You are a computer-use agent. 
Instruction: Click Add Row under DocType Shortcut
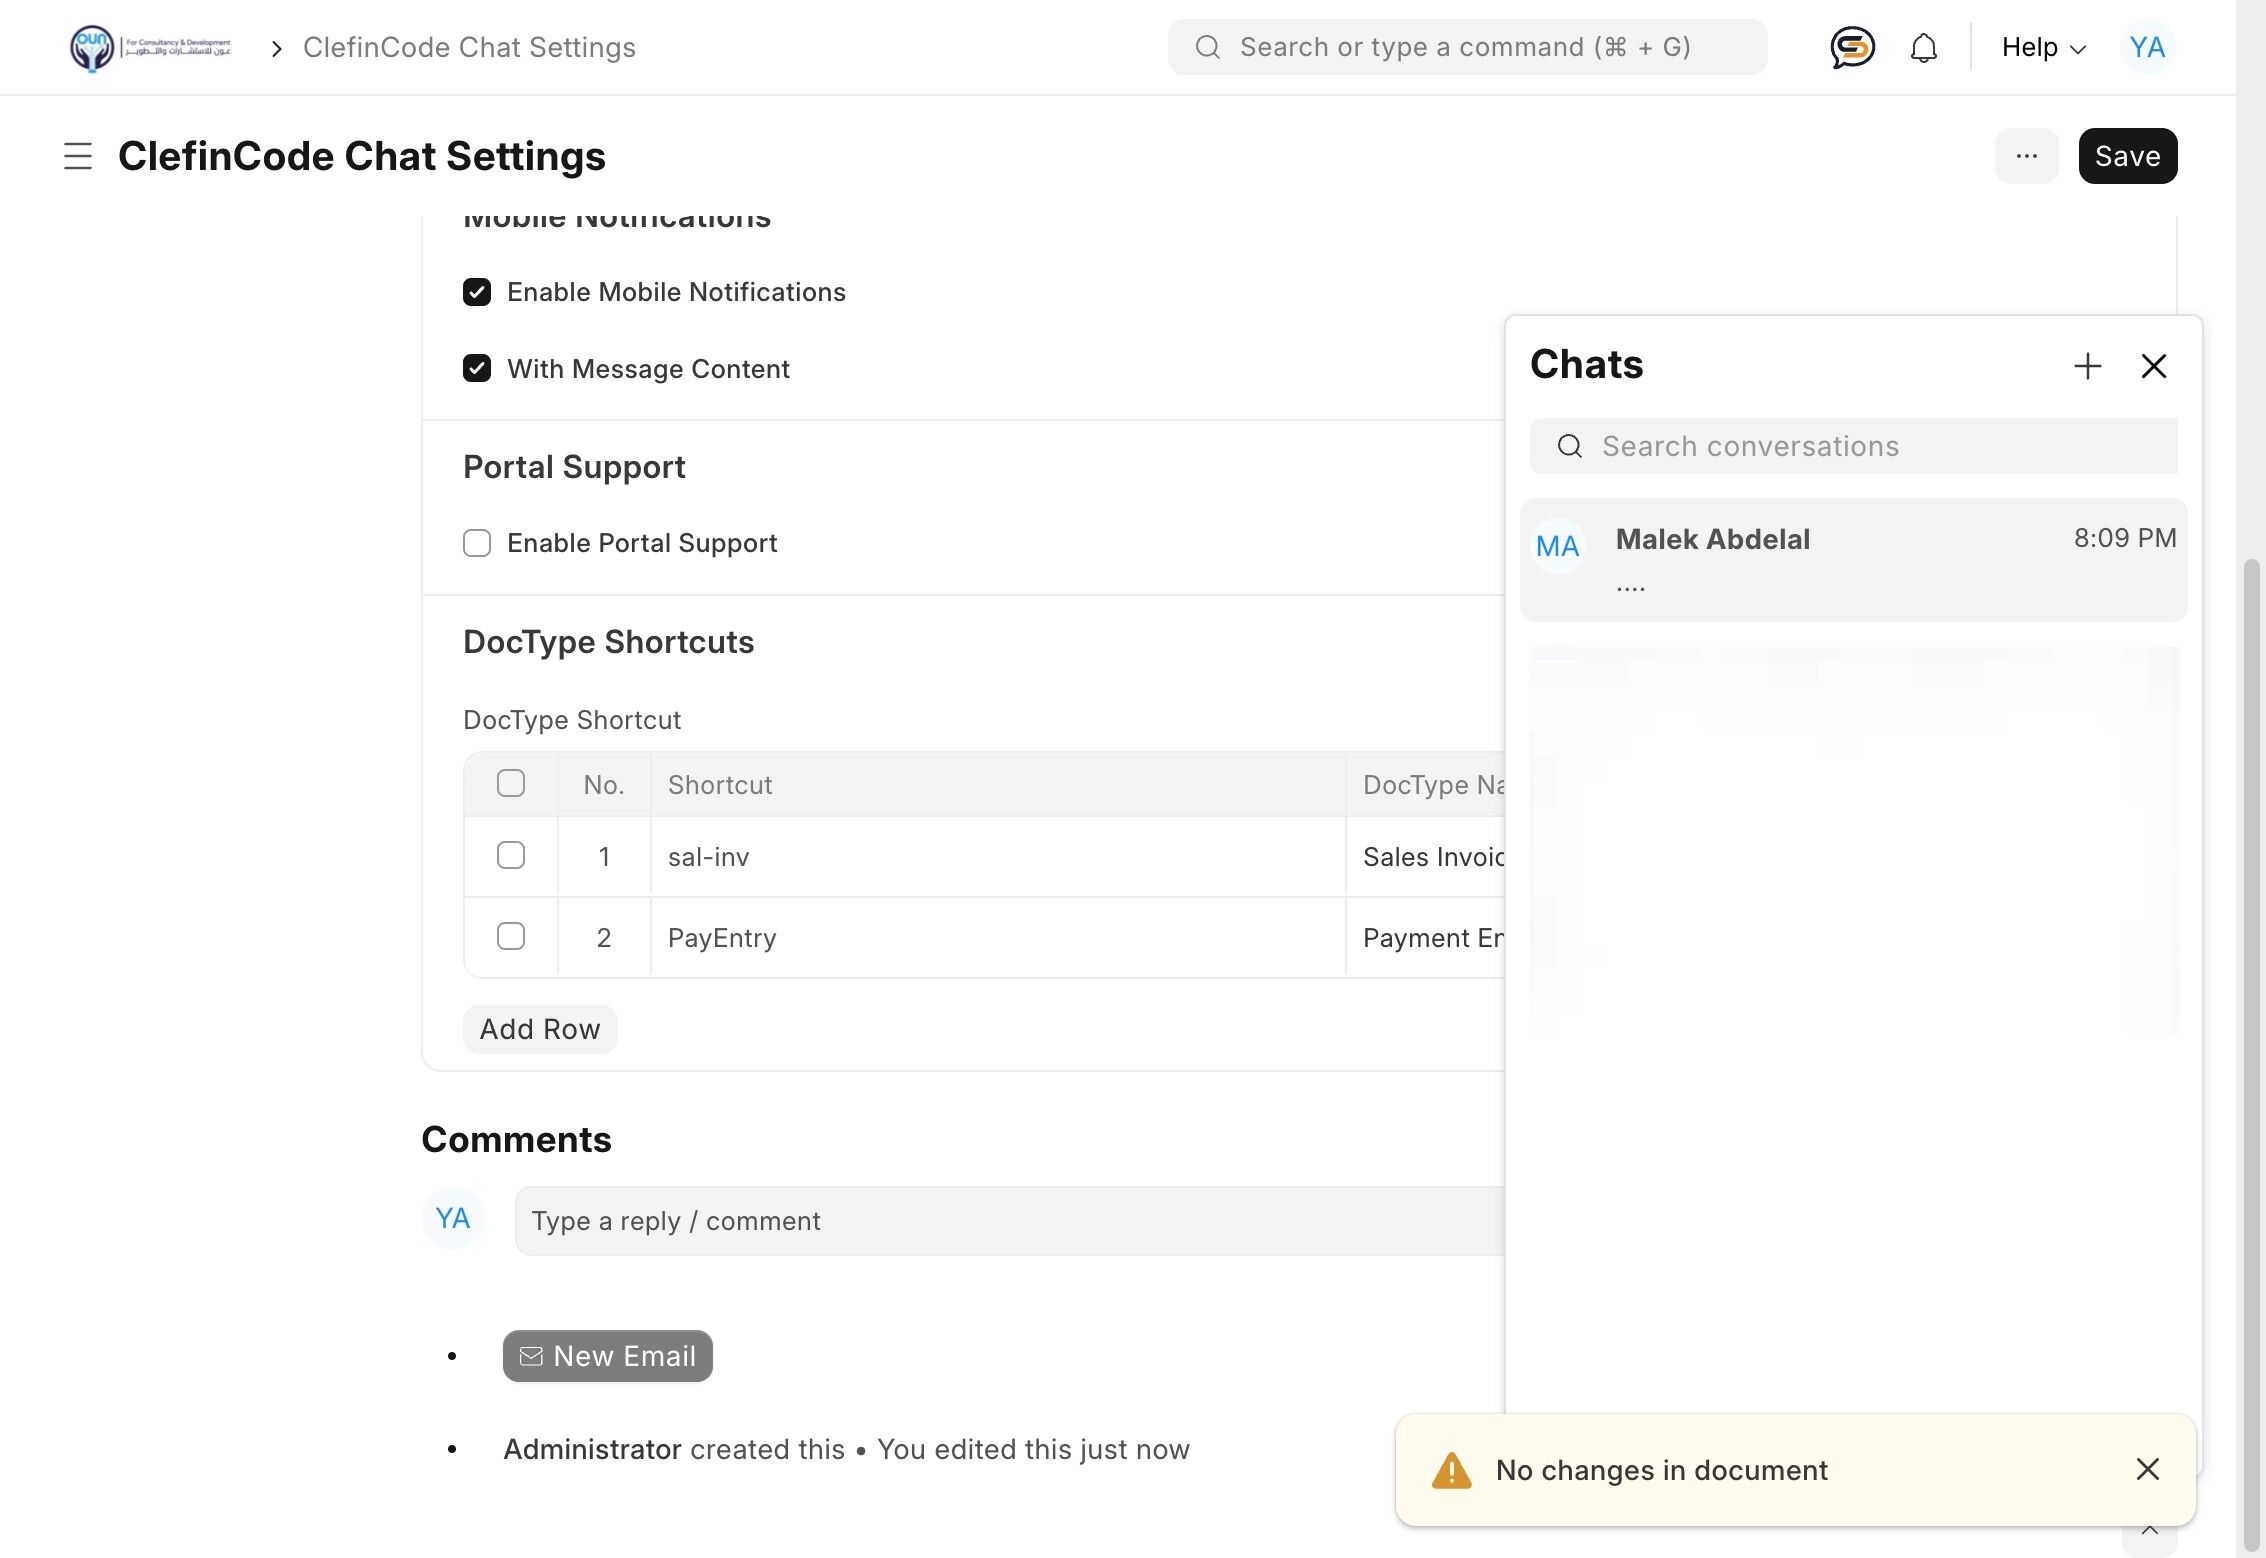pos(540,1029)
